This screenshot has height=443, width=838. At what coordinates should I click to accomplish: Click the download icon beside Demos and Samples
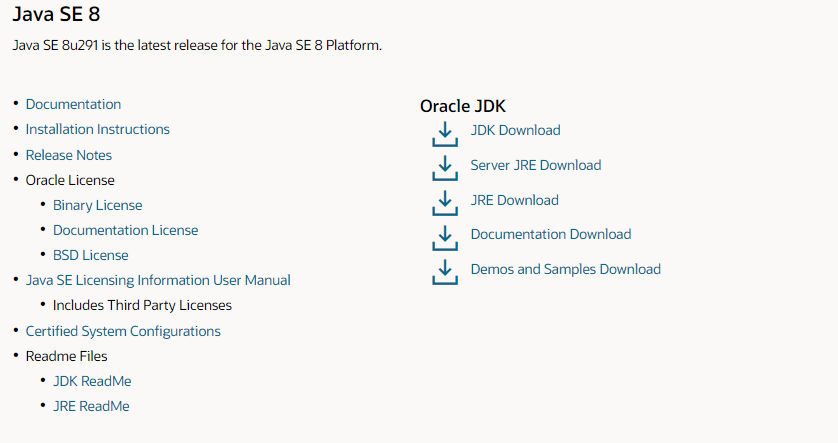pos(445,272)
